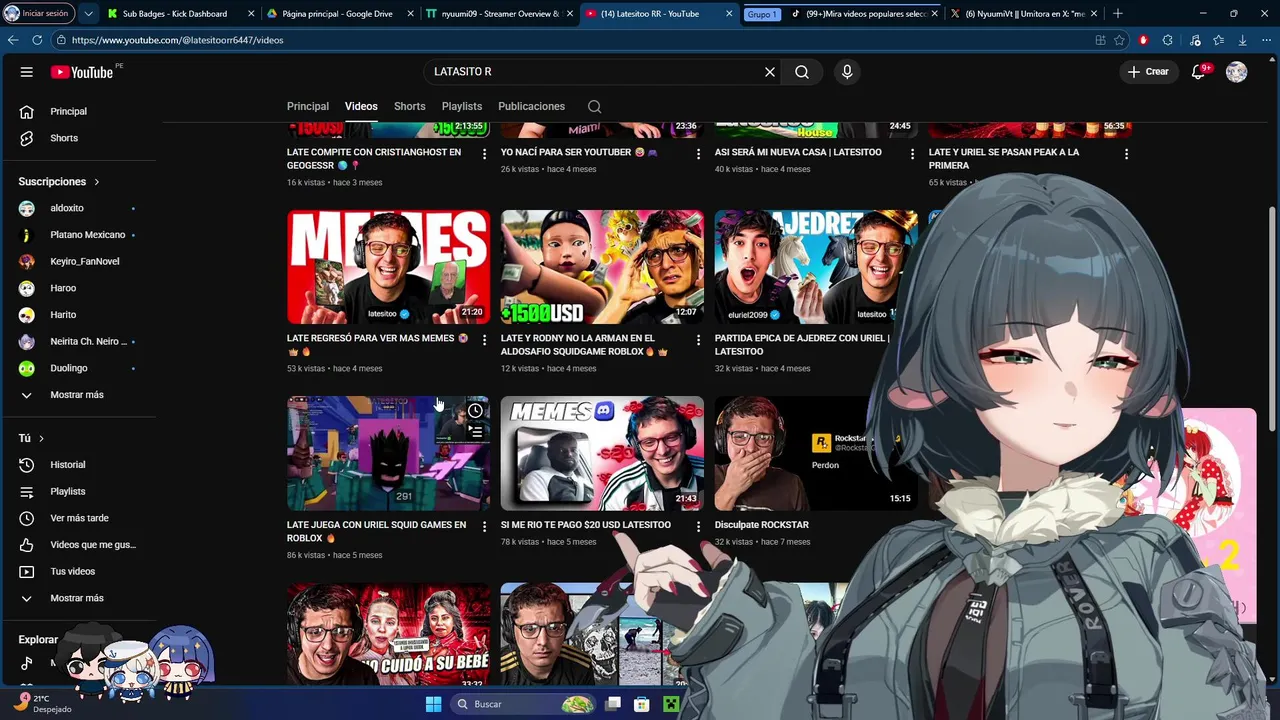The image size is (1280, 720).
Task: Click the Iniciar sesión profile button
Action: pos(38,14)
